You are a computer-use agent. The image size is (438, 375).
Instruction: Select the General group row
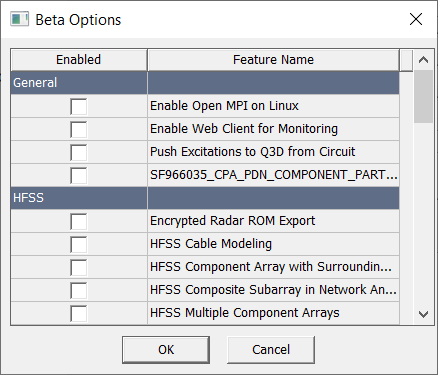[205, 83]
